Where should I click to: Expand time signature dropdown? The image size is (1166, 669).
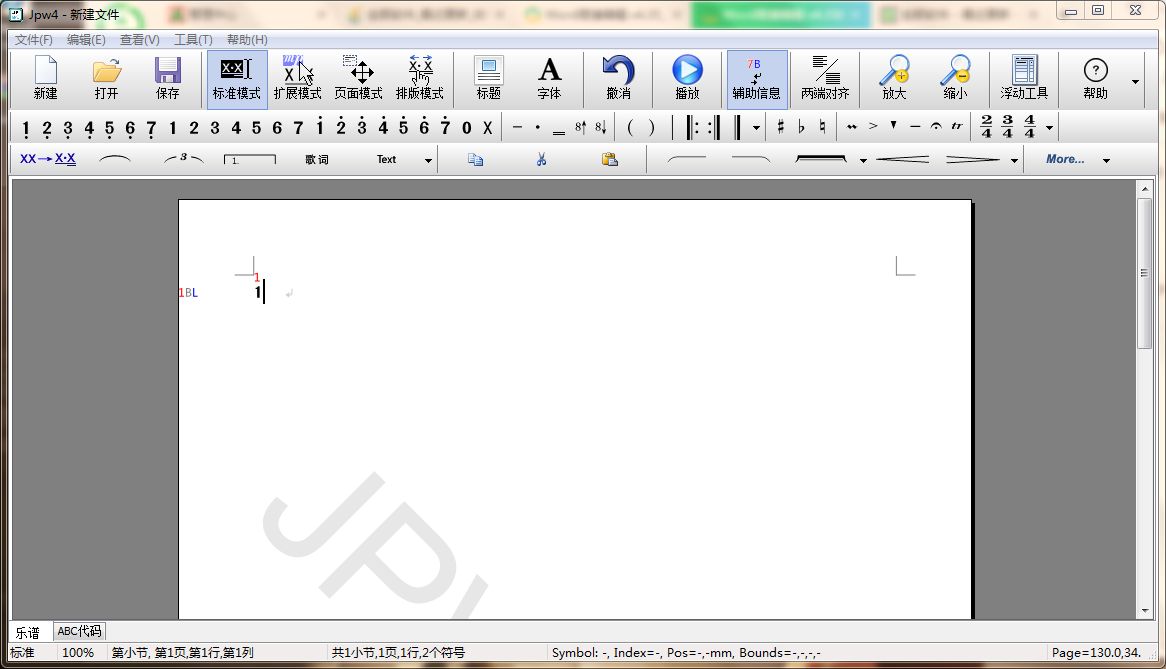pyautogui.click(x=1049, y=128)
